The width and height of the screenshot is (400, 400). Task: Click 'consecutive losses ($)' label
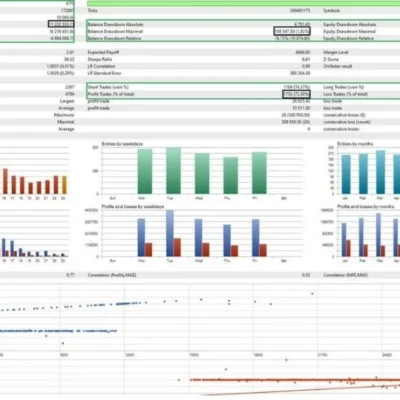[344, 115]
